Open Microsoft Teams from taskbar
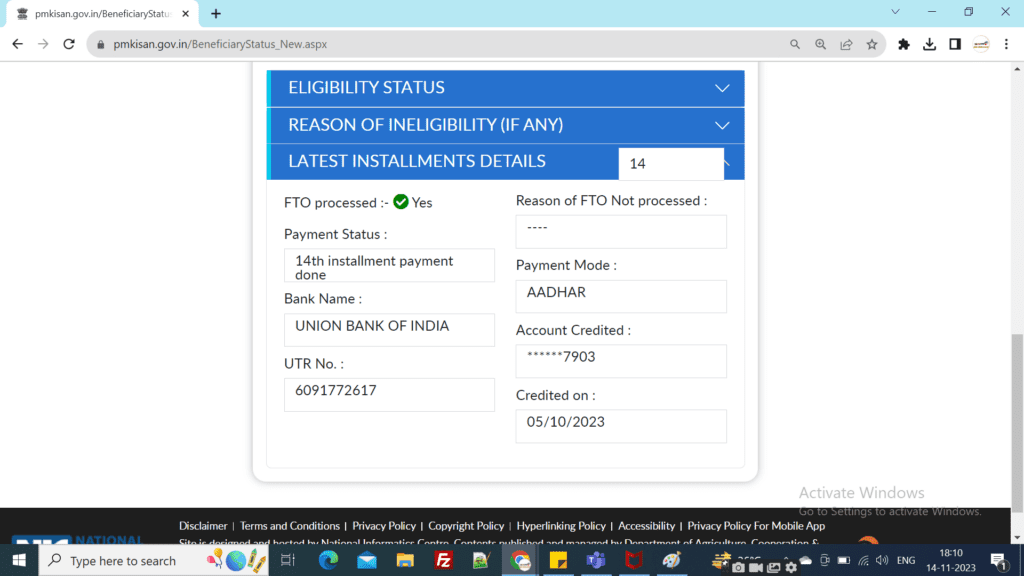The image size is (1024, 576). [596, 560]
